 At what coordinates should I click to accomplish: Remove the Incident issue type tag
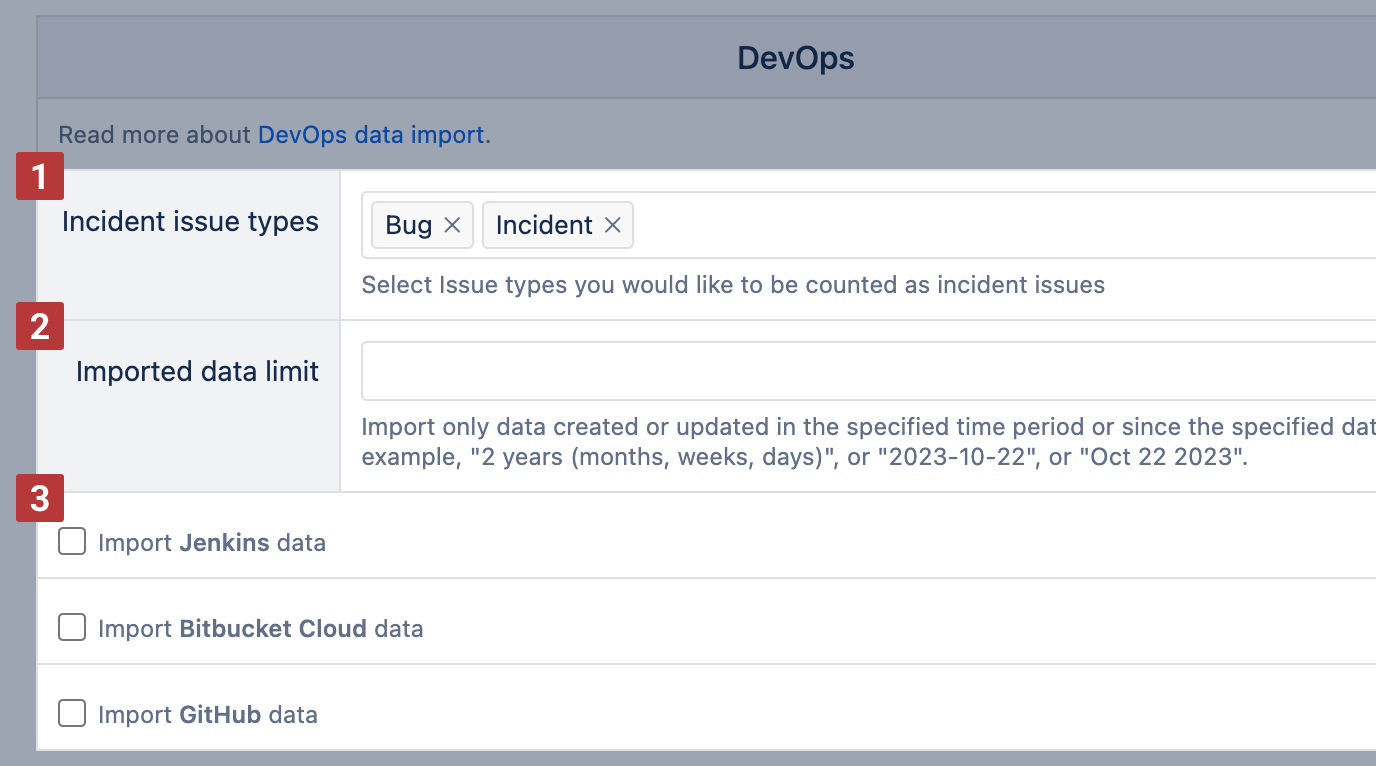[x=613, y=225]
